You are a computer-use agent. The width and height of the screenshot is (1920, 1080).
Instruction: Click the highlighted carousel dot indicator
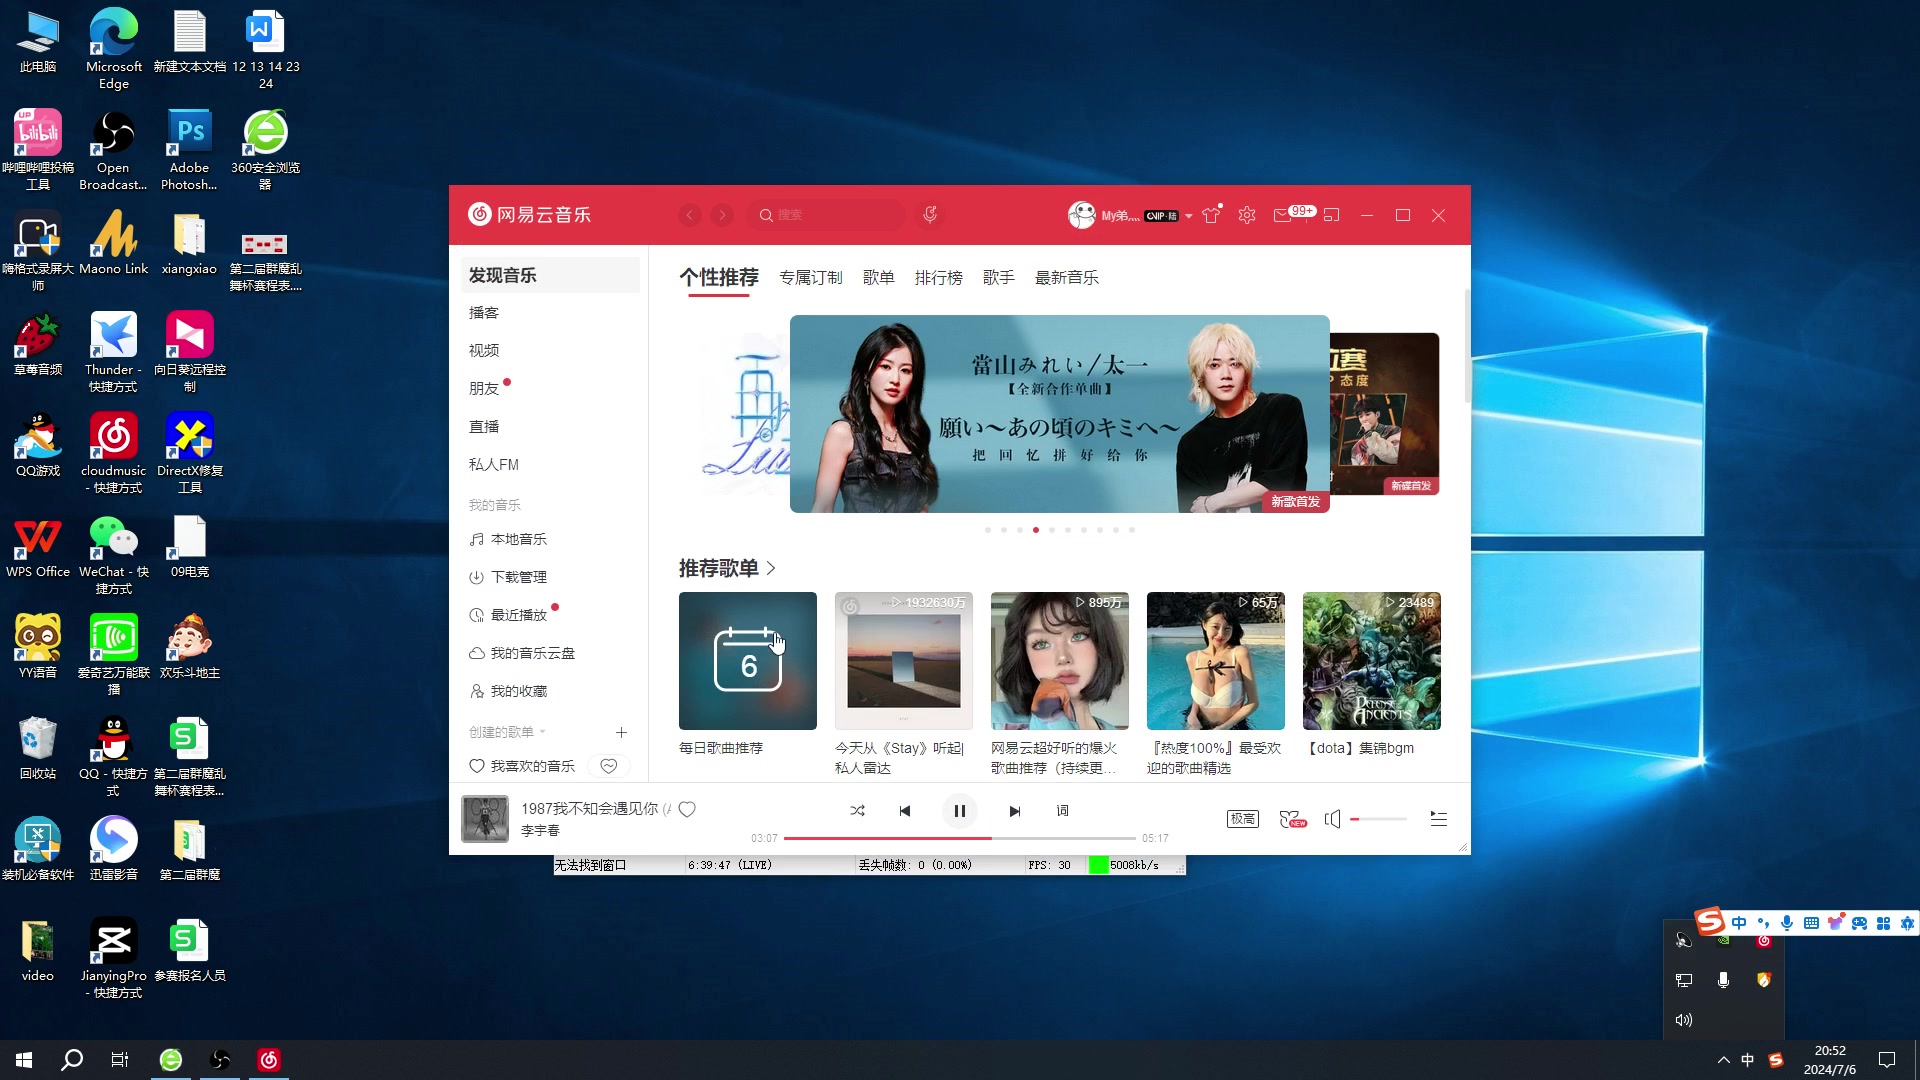(x=1036, y=530)
